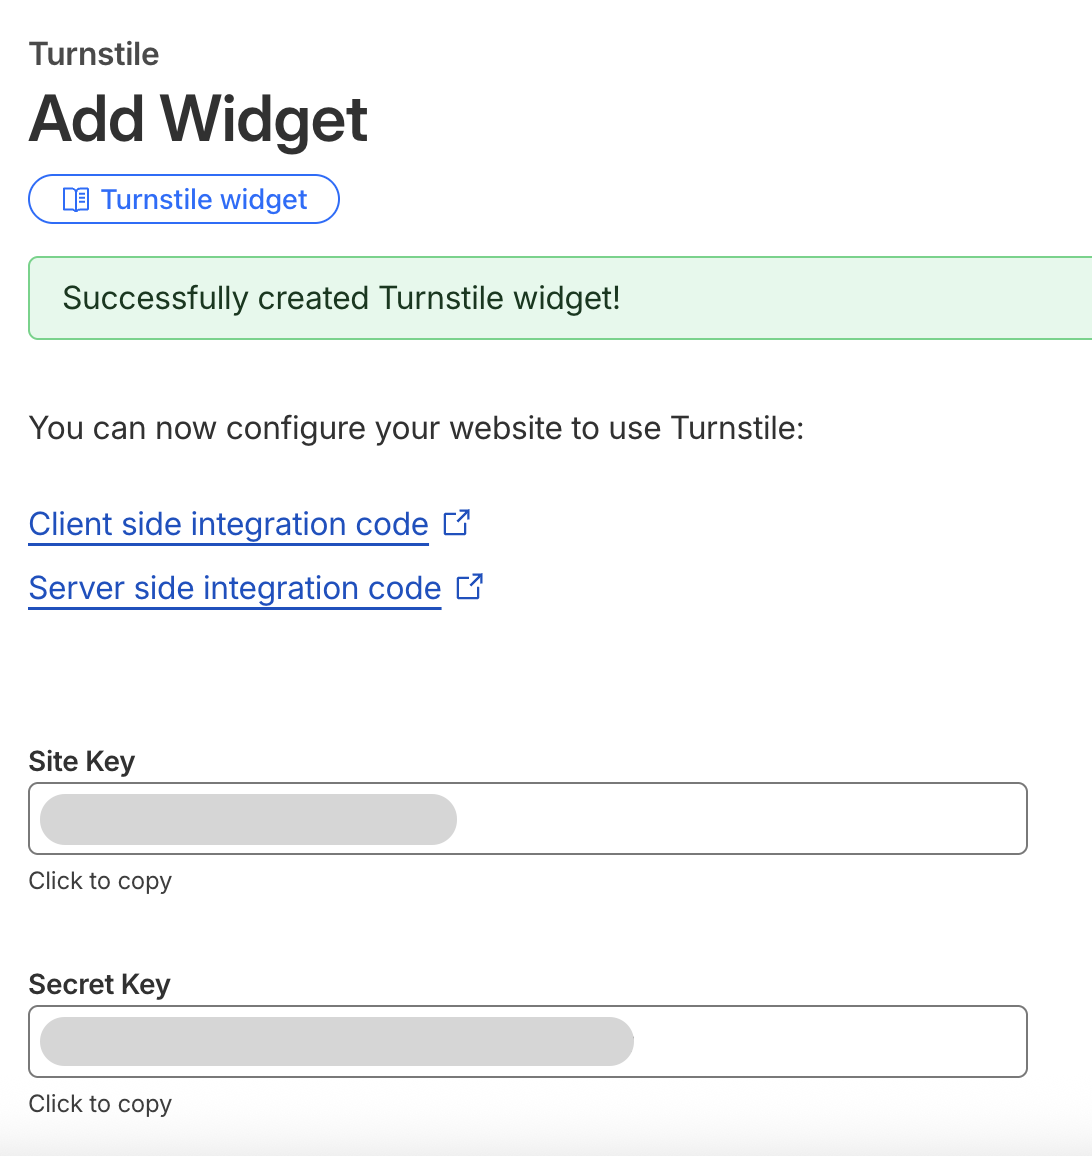Click external-link icon beside Client side integration code

coord(457,523)
